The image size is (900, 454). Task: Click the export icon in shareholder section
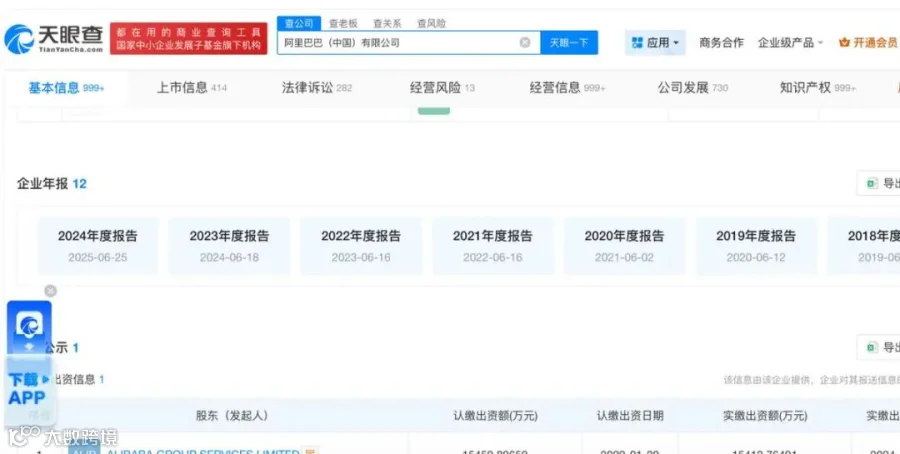(872, 347)
